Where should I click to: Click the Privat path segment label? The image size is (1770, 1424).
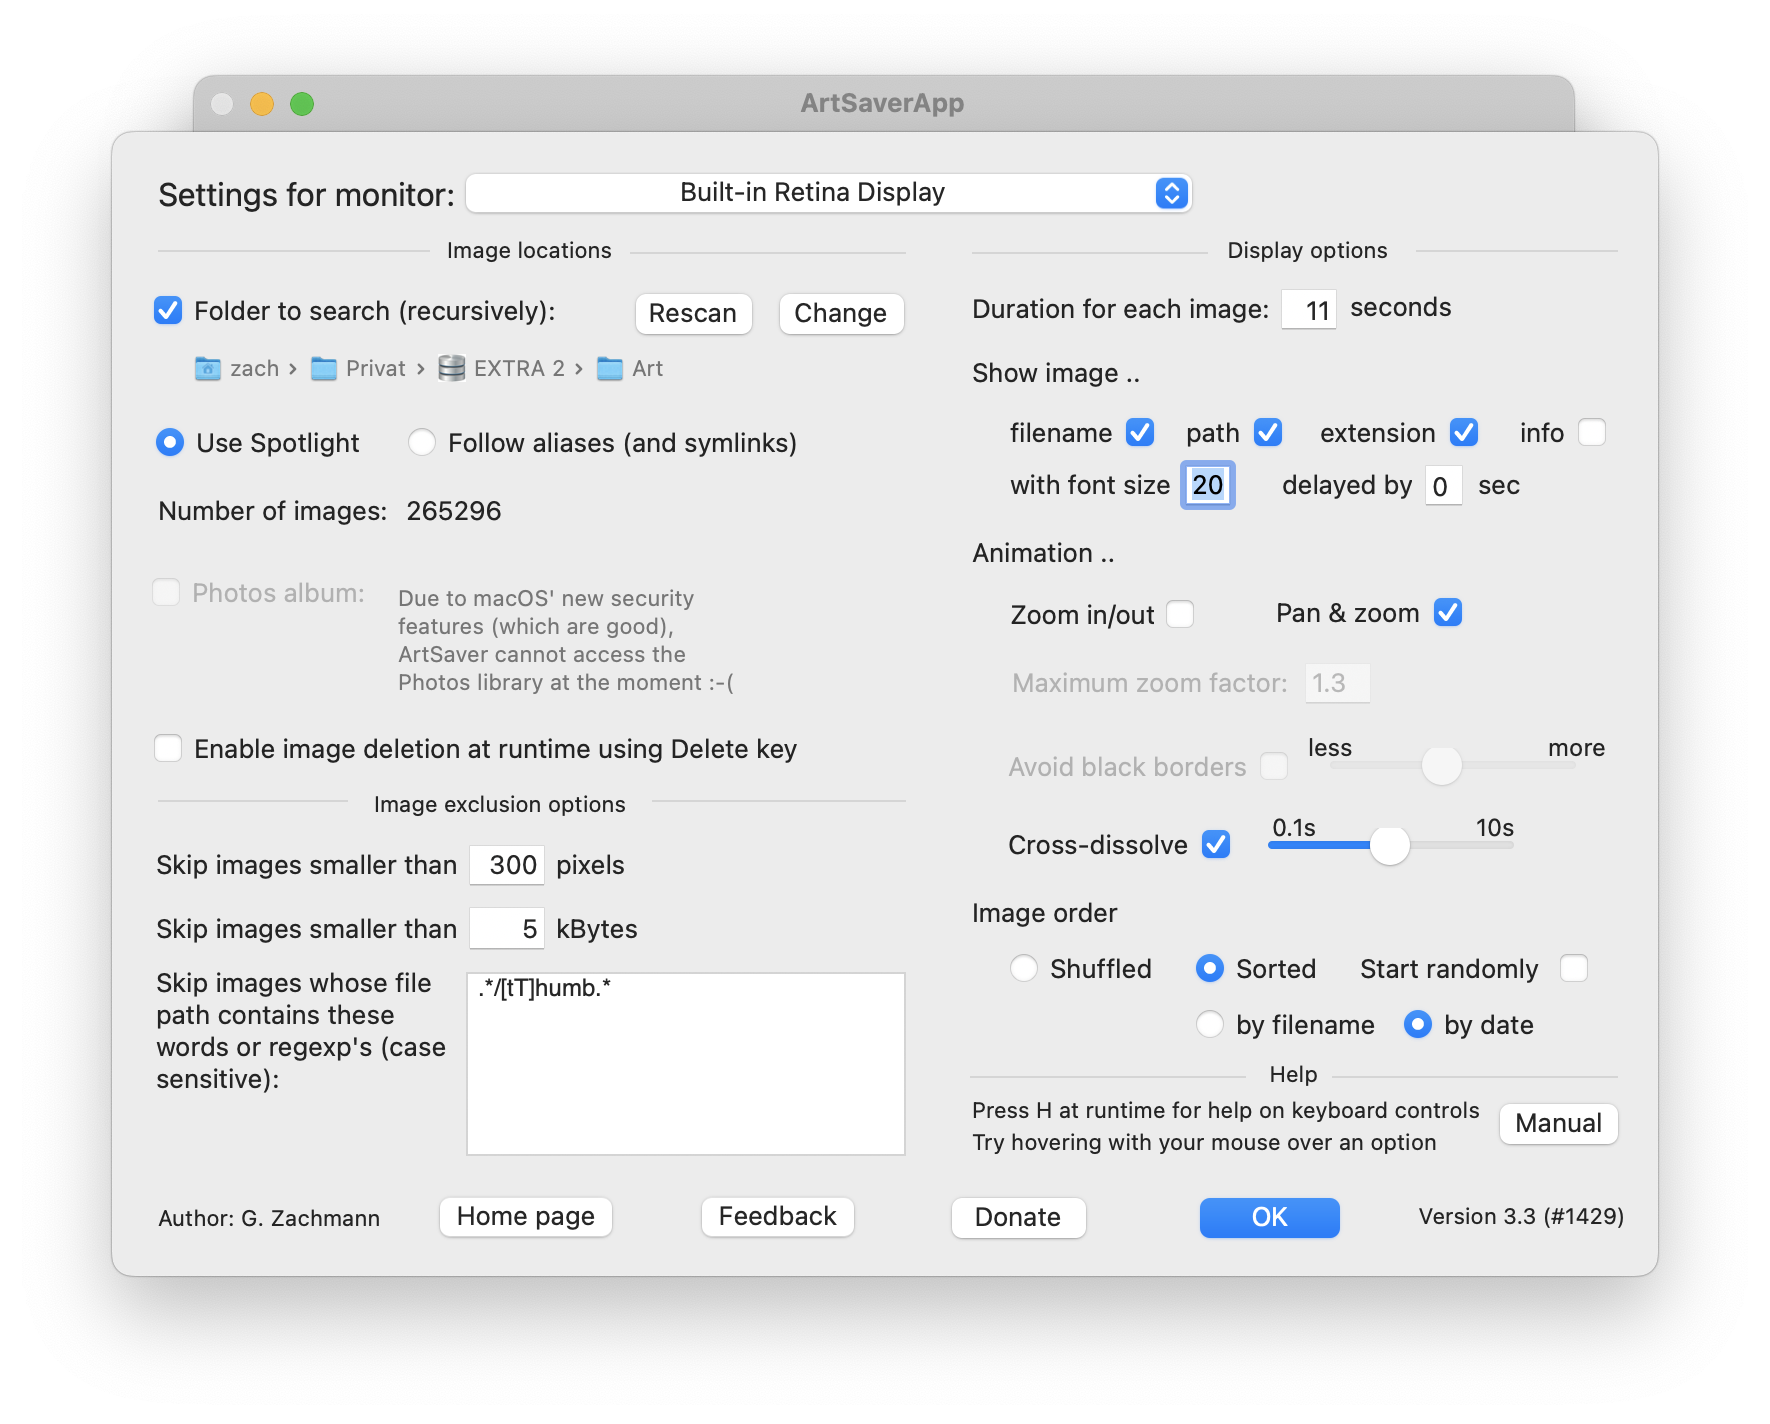click(x=376, y=369)
